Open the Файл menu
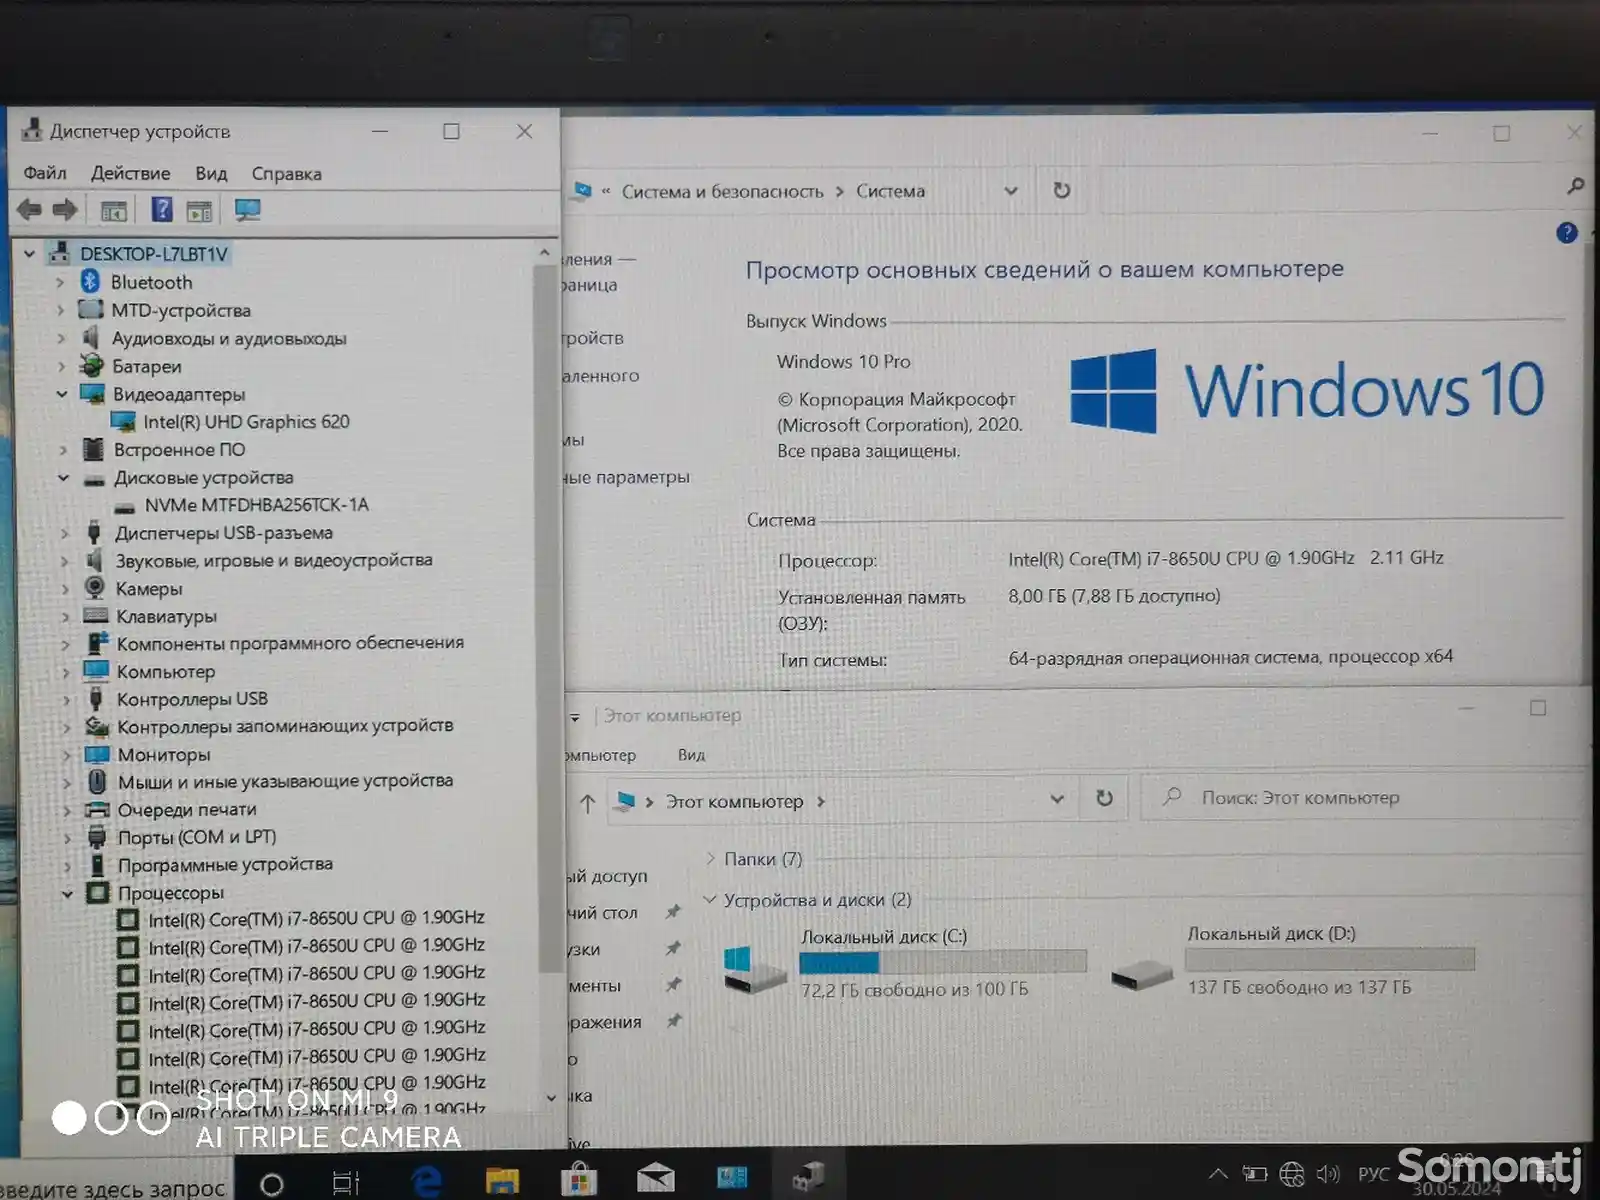1600x1200 pixels. (45, 173)
